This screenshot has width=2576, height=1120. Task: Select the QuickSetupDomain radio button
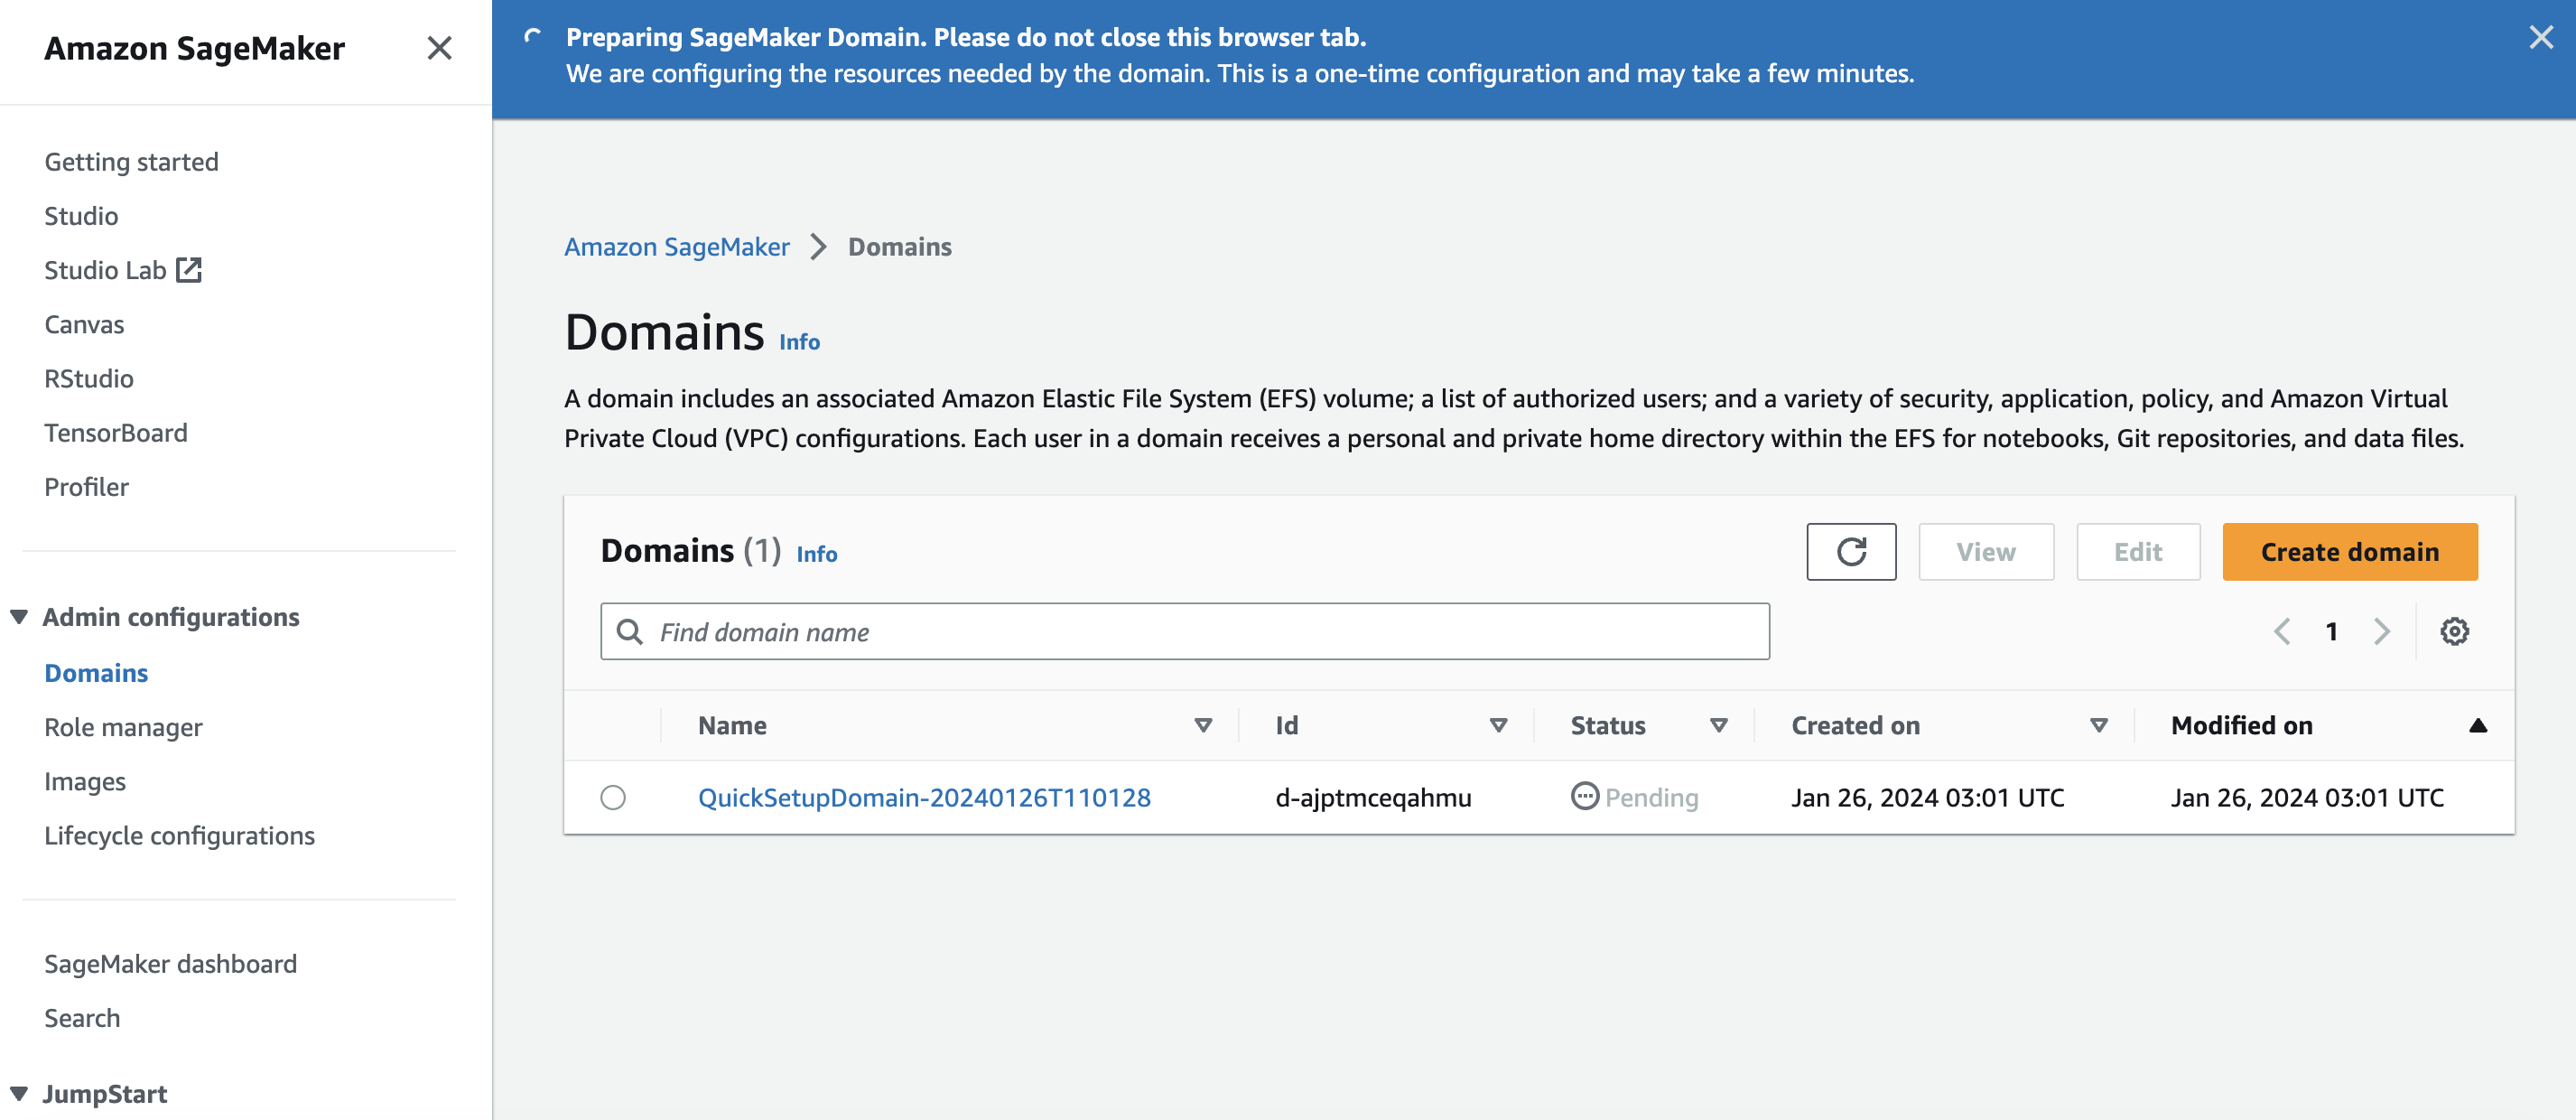(x=613, y=797)
